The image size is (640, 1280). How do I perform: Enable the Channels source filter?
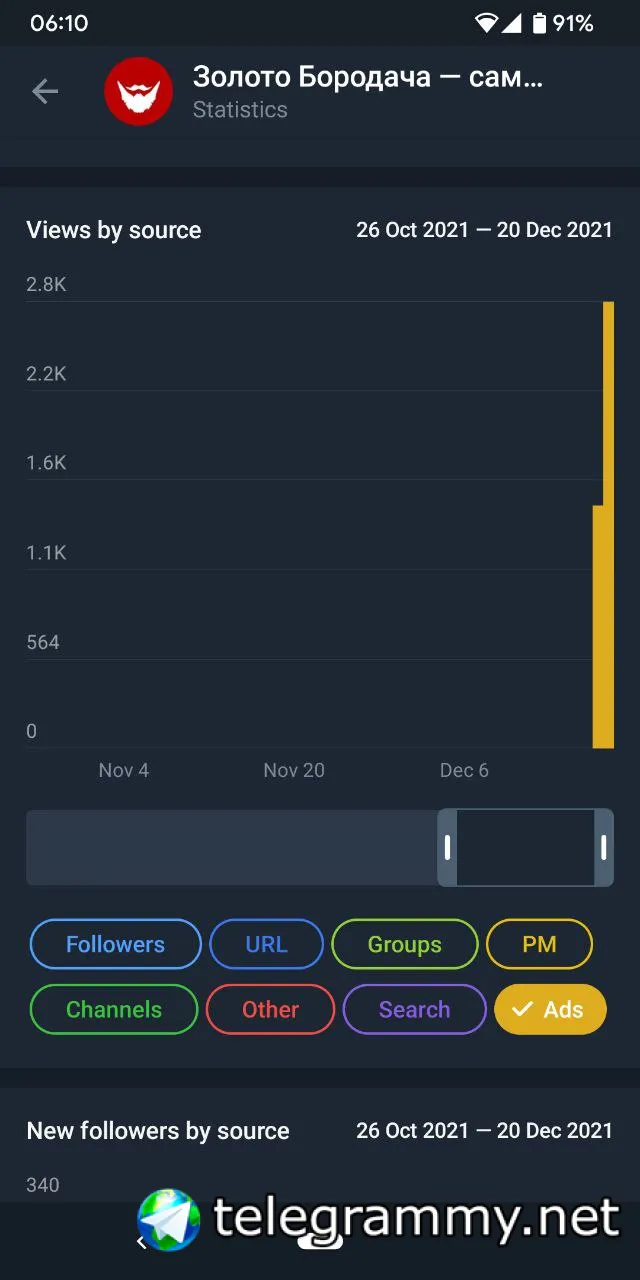114,1010
